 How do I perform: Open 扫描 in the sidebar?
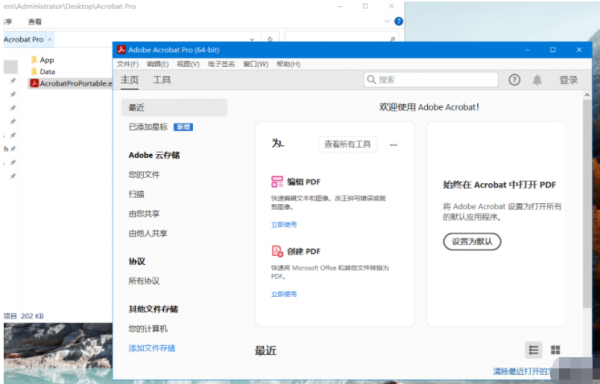pos(136,194)
